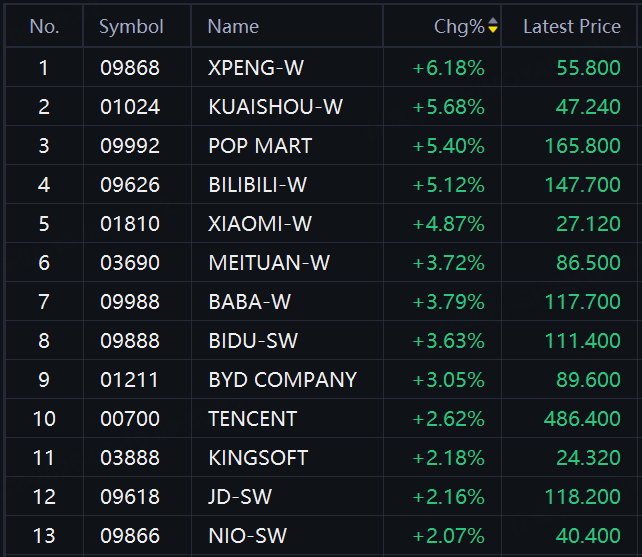Click the +3.63% change value
642x557 pixels.
(x=448, y=341)
